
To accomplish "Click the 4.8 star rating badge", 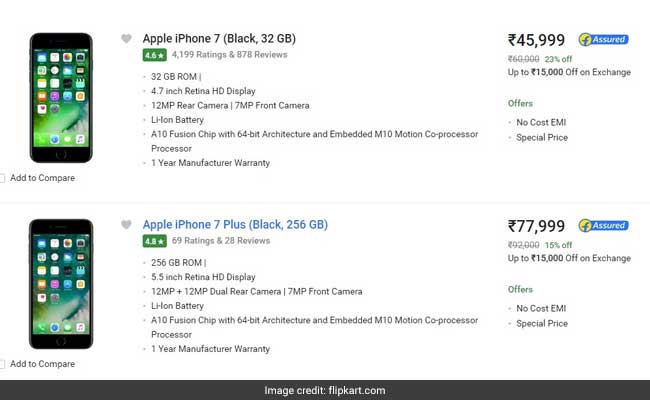I will pos(153,242).
